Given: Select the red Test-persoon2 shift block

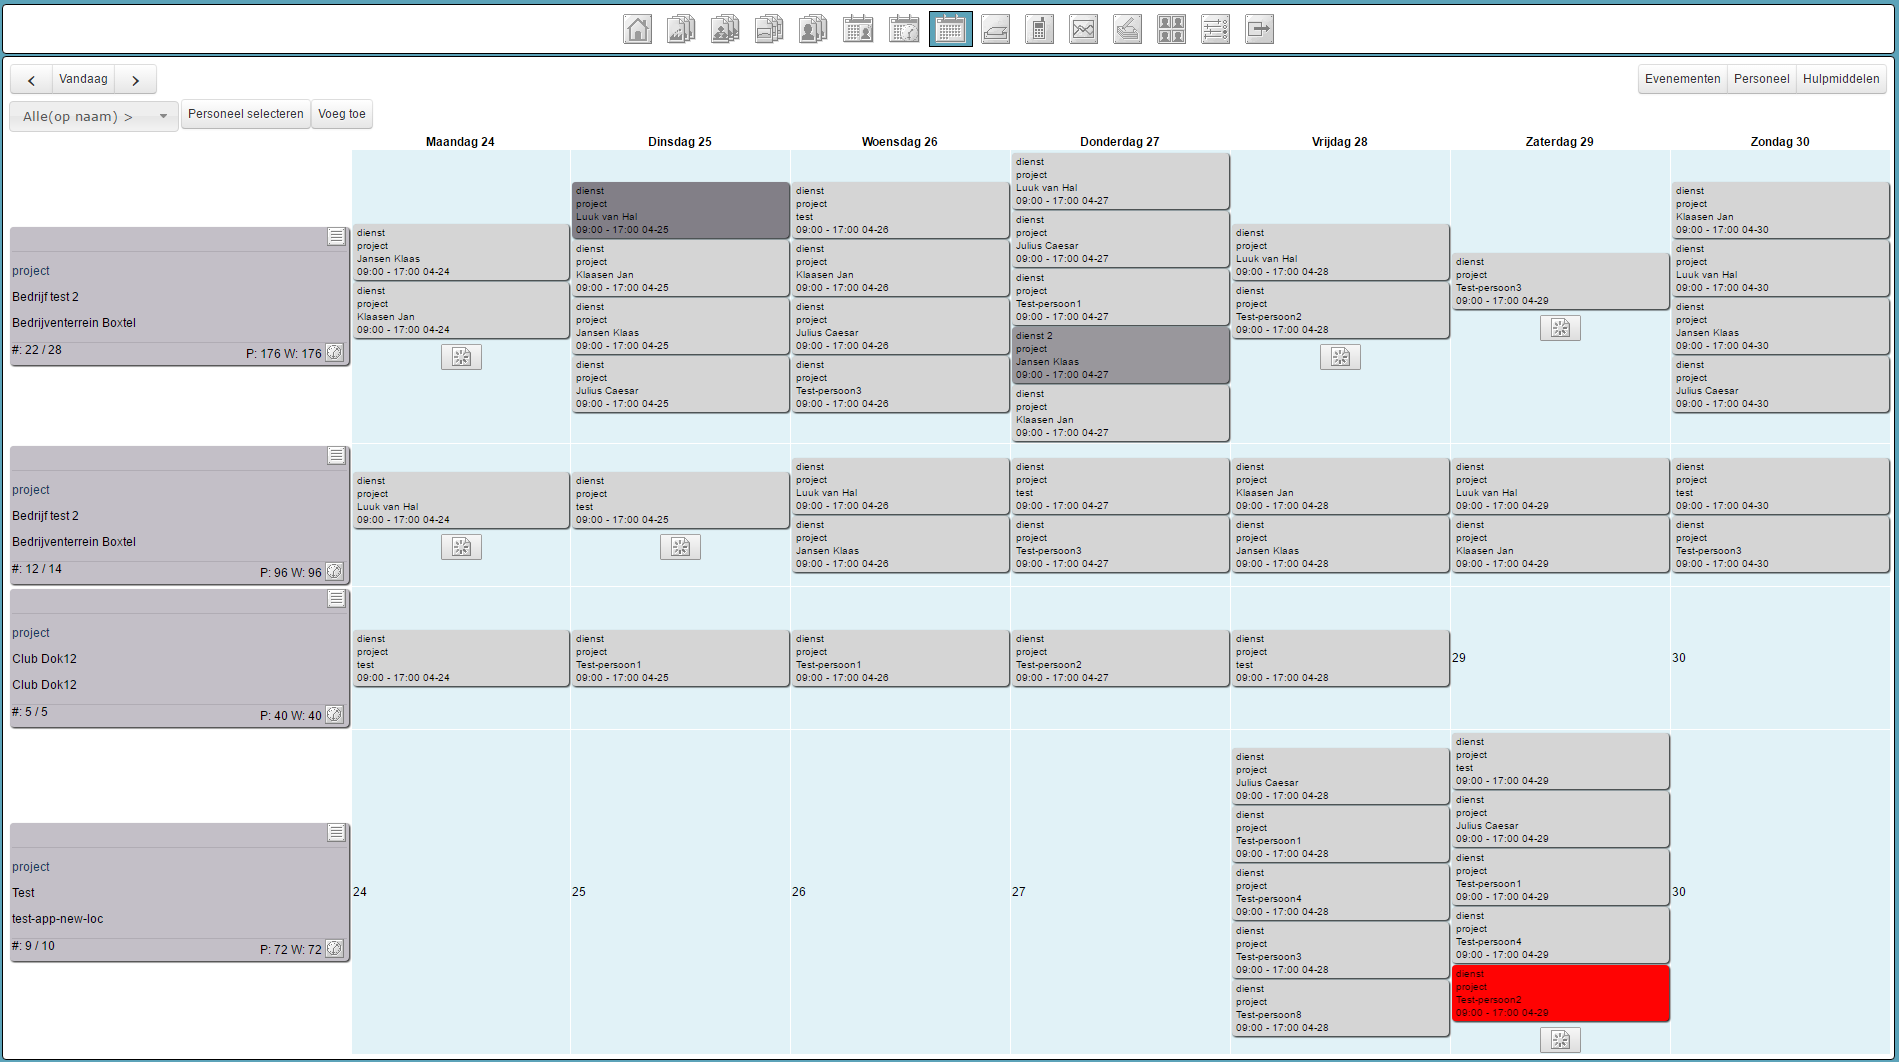Looking at the screenshot, I should (x=1559, y=993).
